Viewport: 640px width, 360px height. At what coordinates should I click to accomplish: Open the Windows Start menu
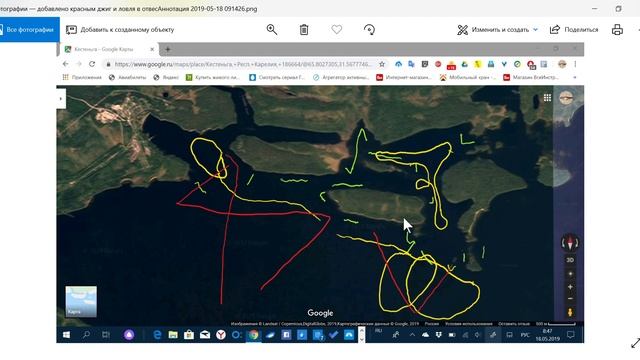pos(67,335)
